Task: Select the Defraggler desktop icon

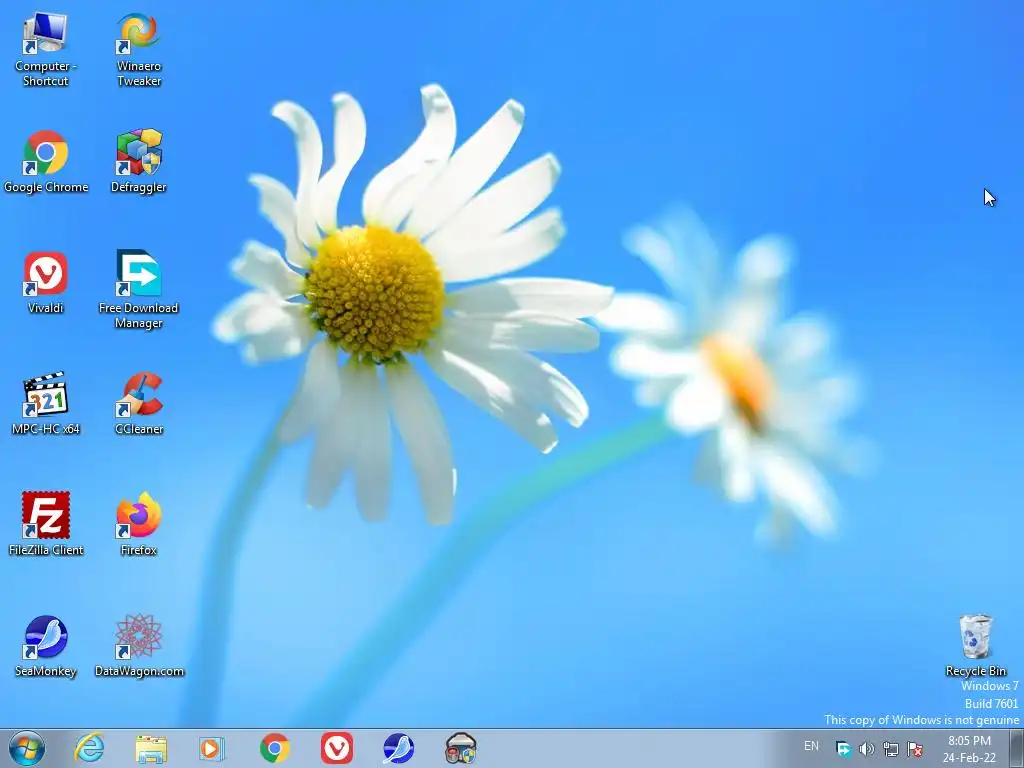Action: pos(138,161)
